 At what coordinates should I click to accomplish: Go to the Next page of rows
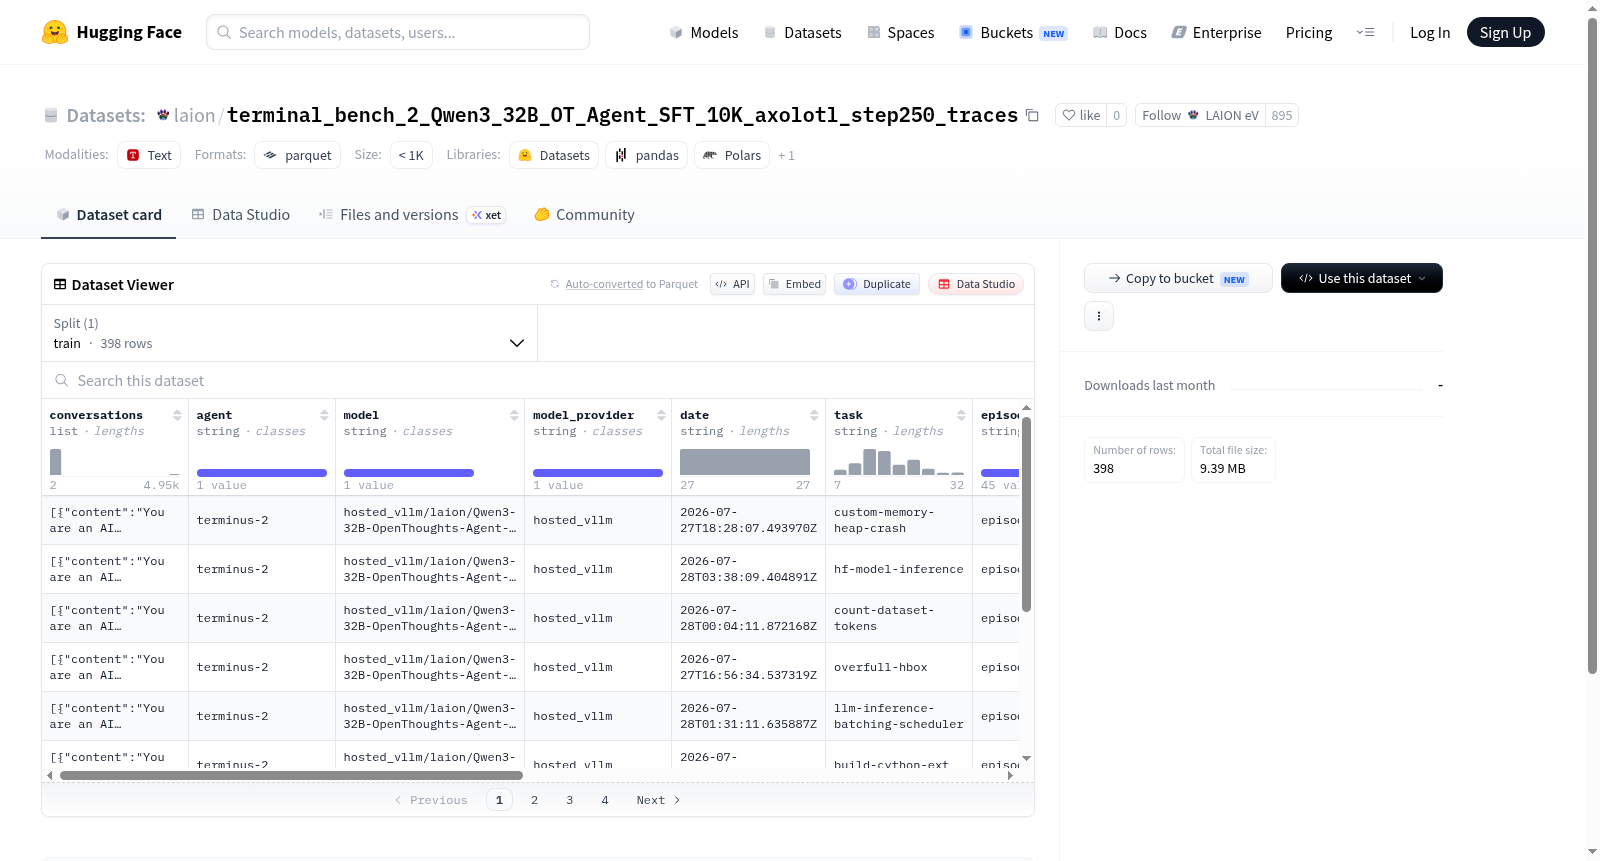(658, 800)
